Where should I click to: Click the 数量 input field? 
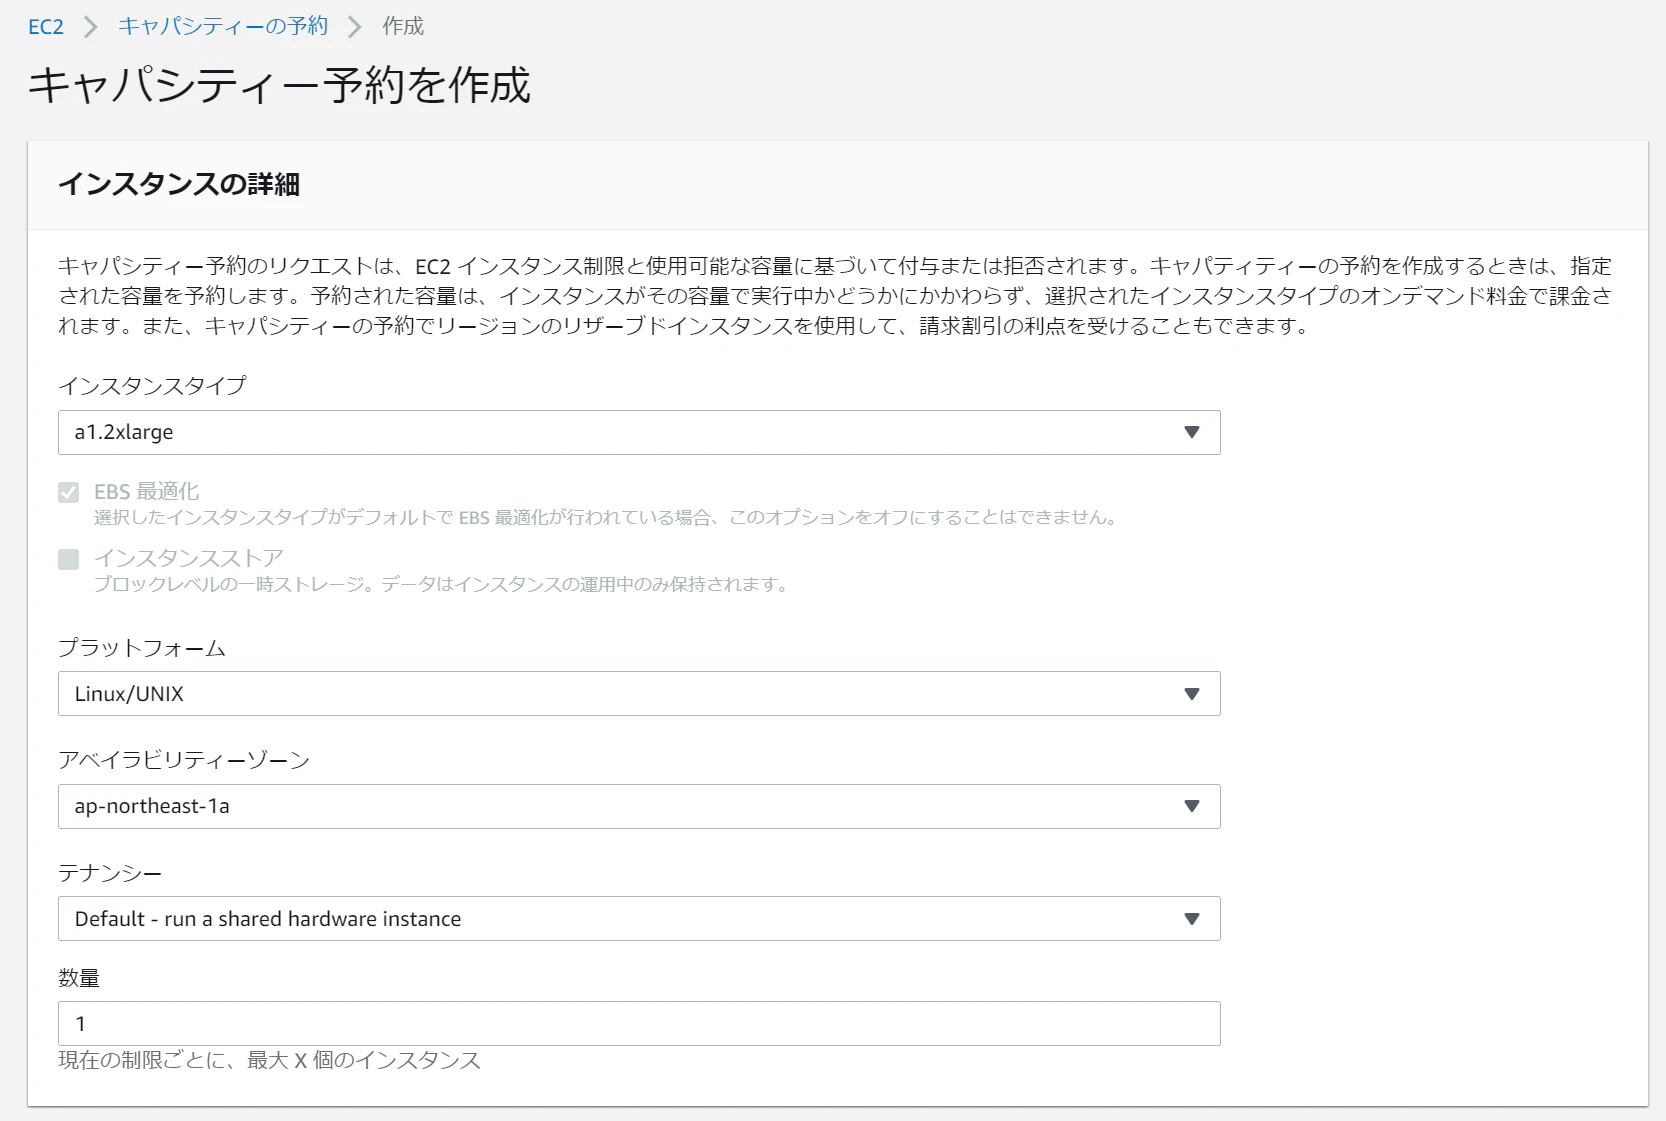tap(639, 1024)
